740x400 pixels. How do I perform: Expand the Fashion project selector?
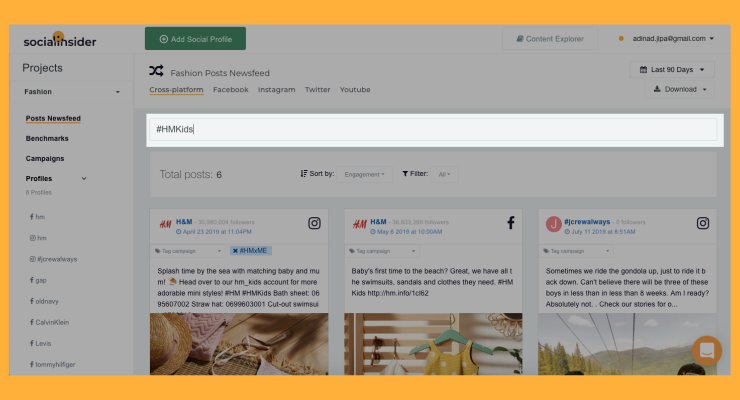pos(72,92)
